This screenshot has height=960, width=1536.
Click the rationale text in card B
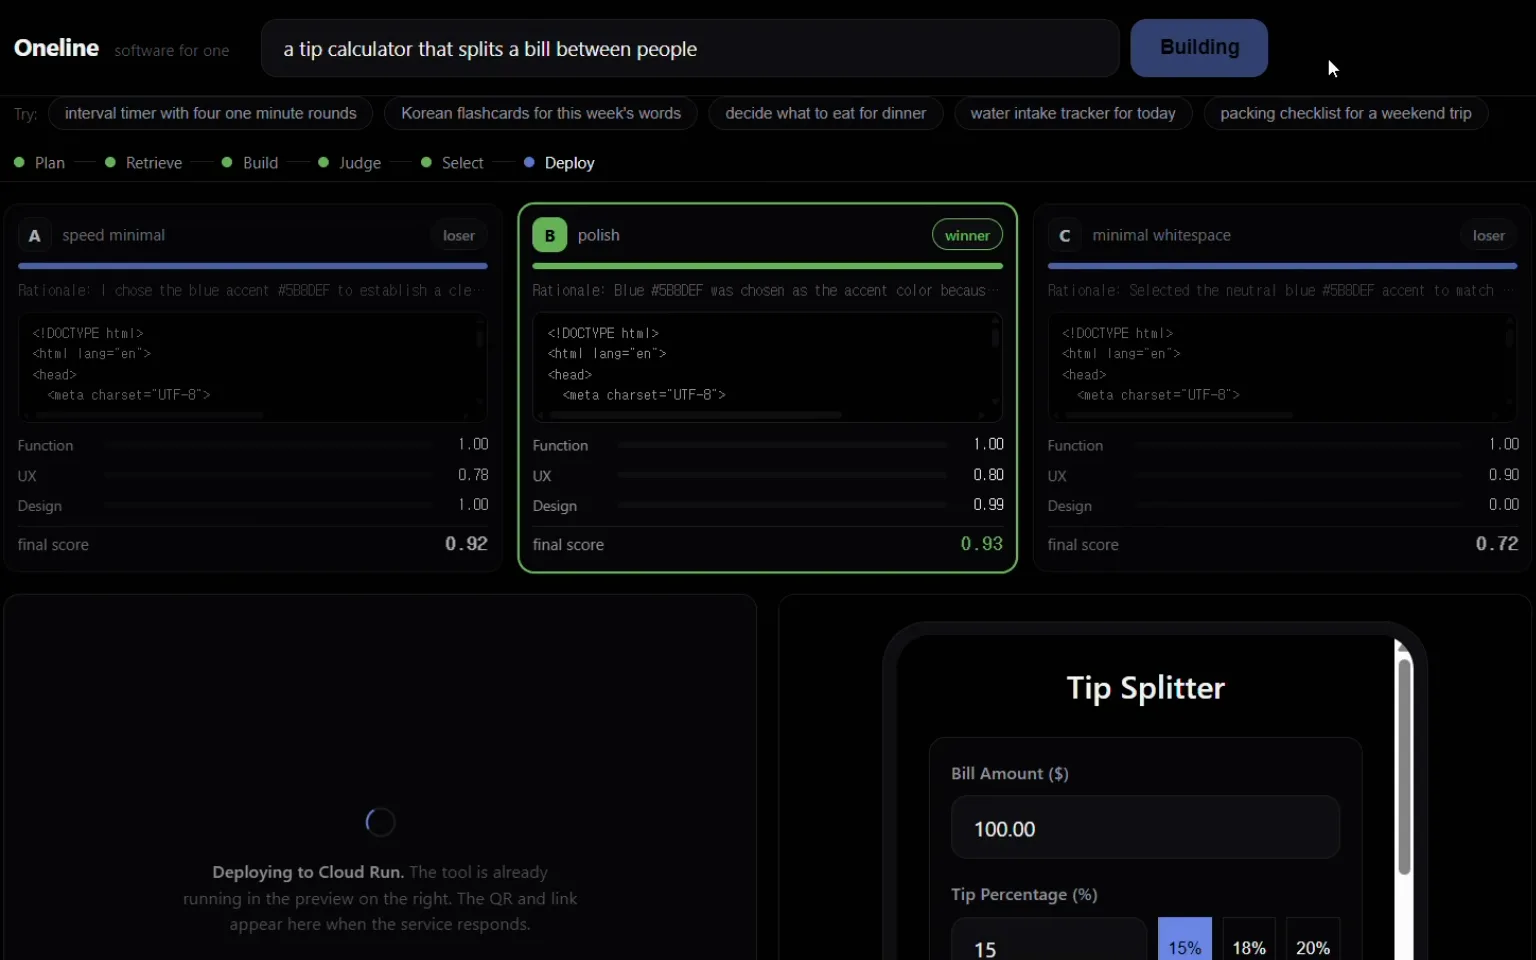click(x=767, y=290)
